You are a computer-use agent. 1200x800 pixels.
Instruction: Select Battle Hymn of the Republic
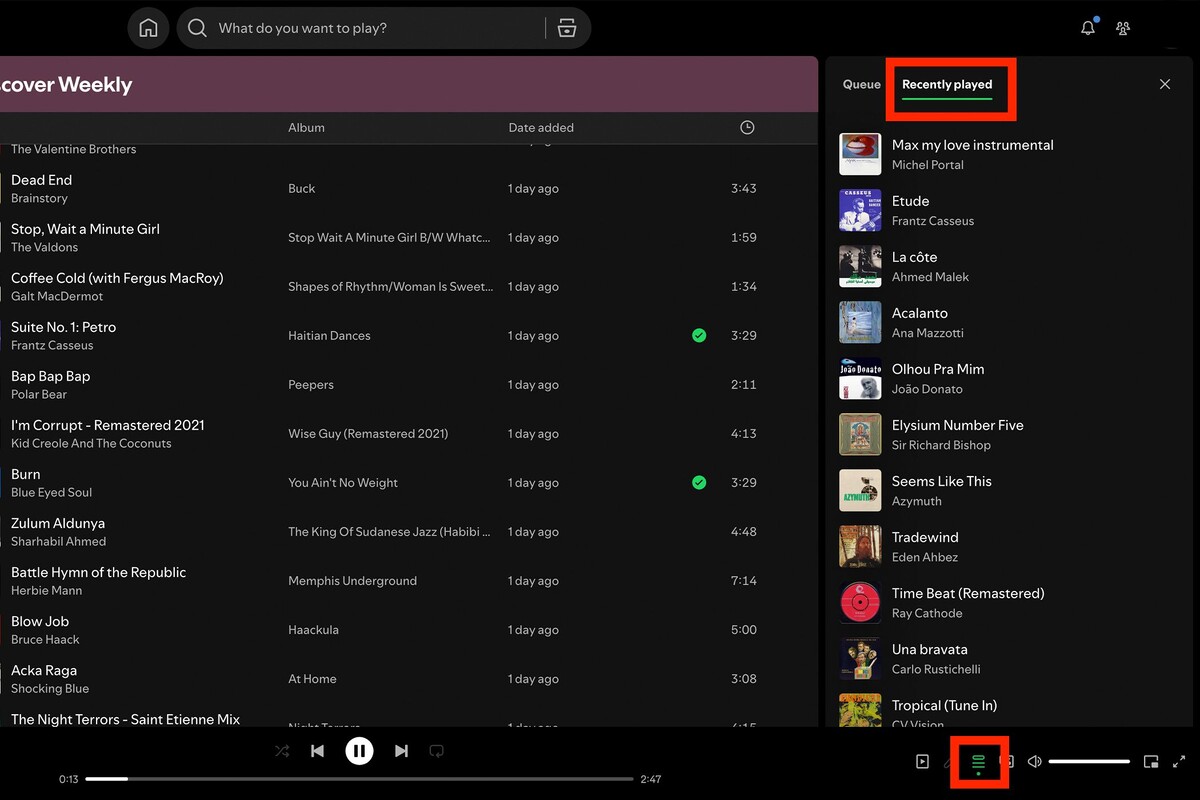pos(98,572)
